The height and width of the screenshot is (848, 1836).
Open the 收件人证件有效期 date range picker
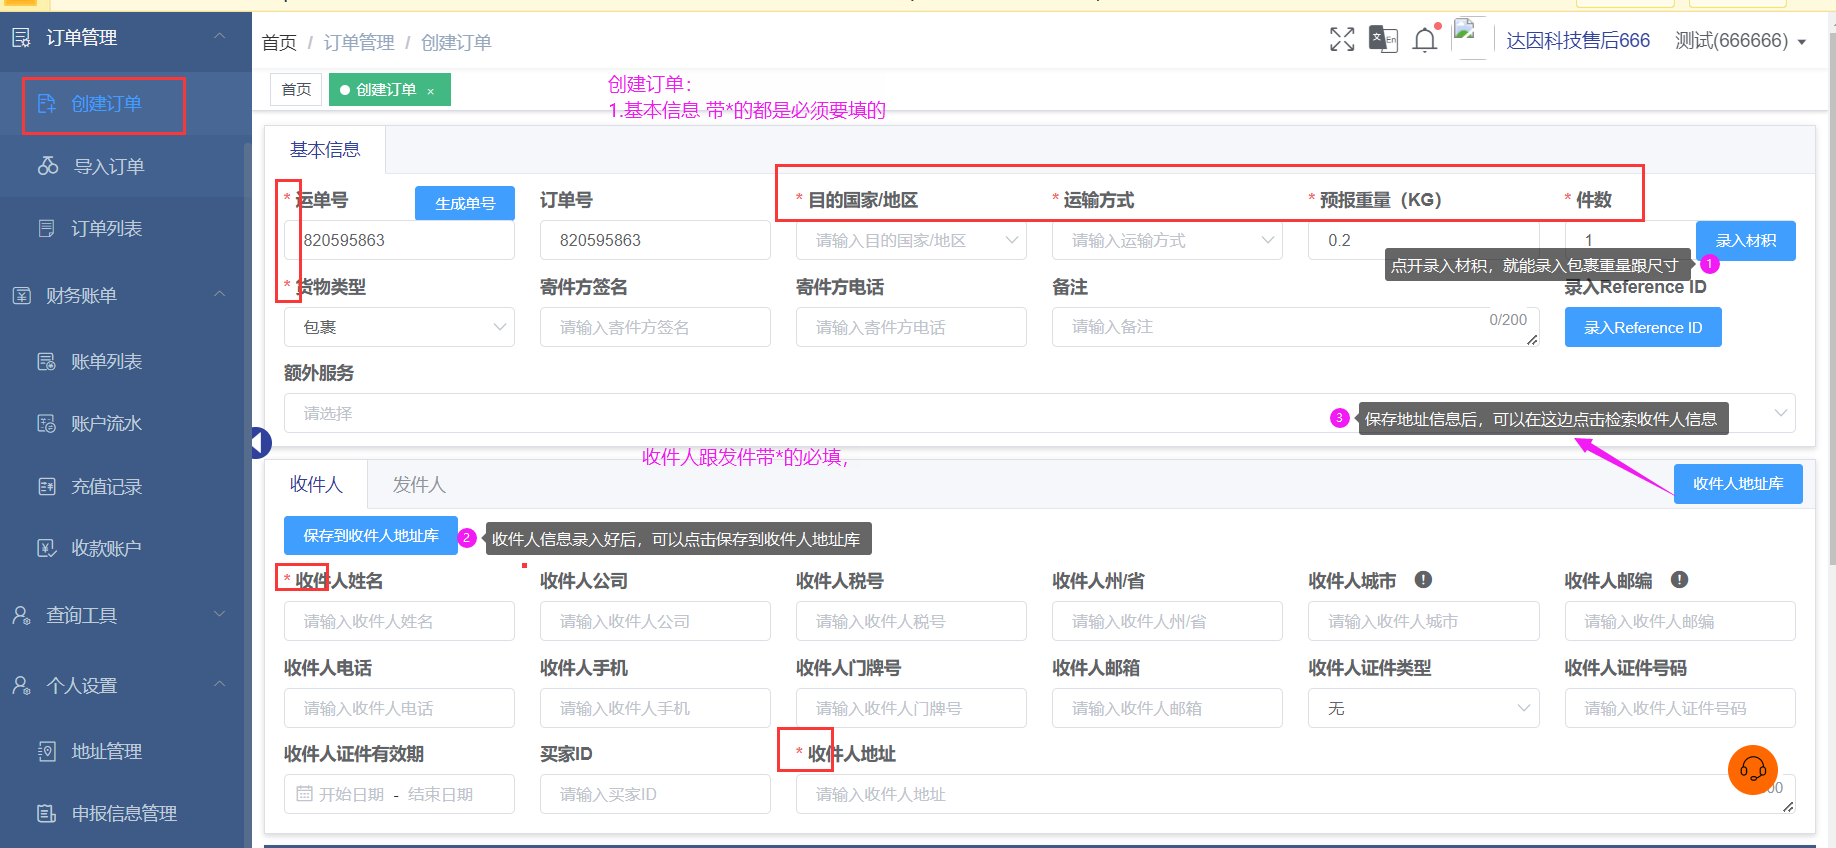click(x=398, y=794)
